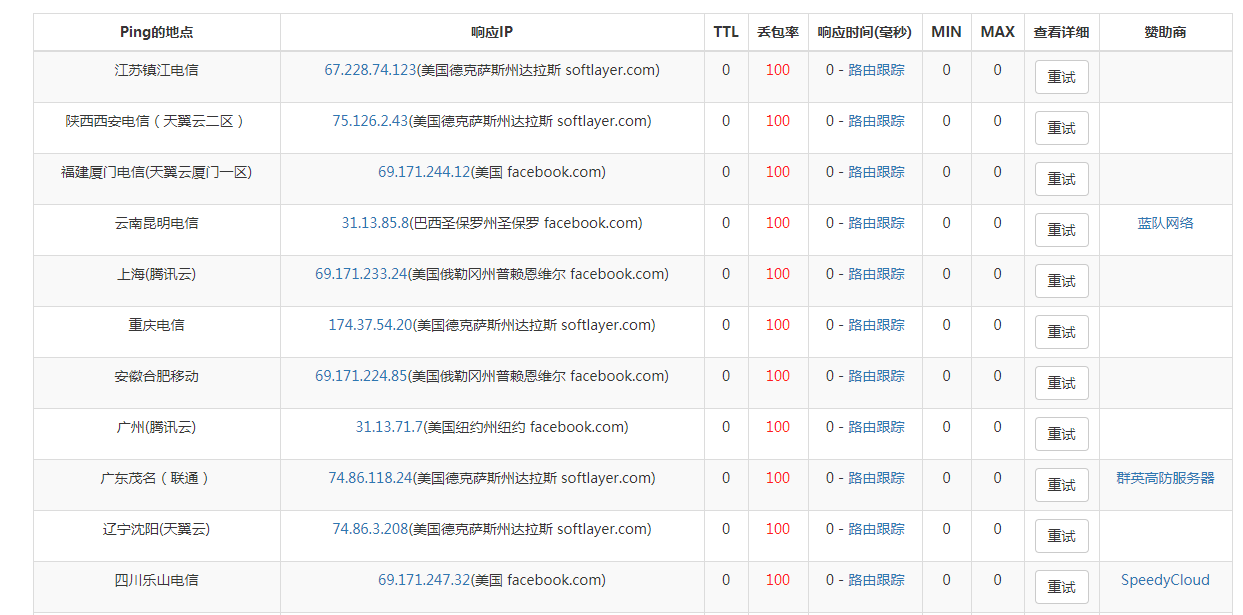Click IP address 69.171.244.12
The width and height of the screenshot is (1243, 615).
coord(424,172)
